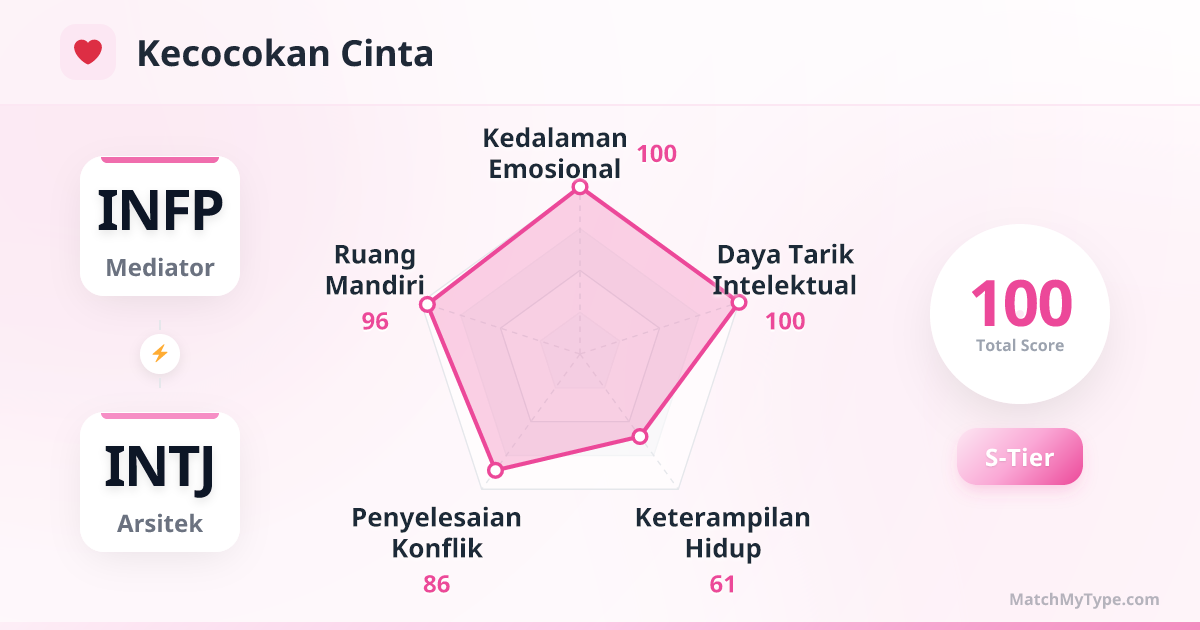Click the Keterampilan Hidup score 61
Viewport: 1200px width, 630px height.
pyautogui.click(x=723, y=584)
